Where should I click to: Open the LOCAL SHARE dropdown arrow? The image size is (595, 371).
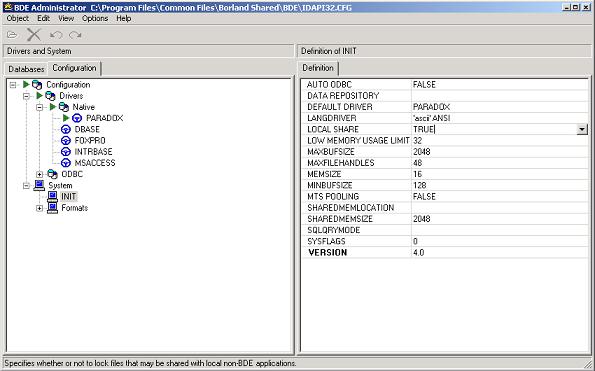tap(582, 129)
